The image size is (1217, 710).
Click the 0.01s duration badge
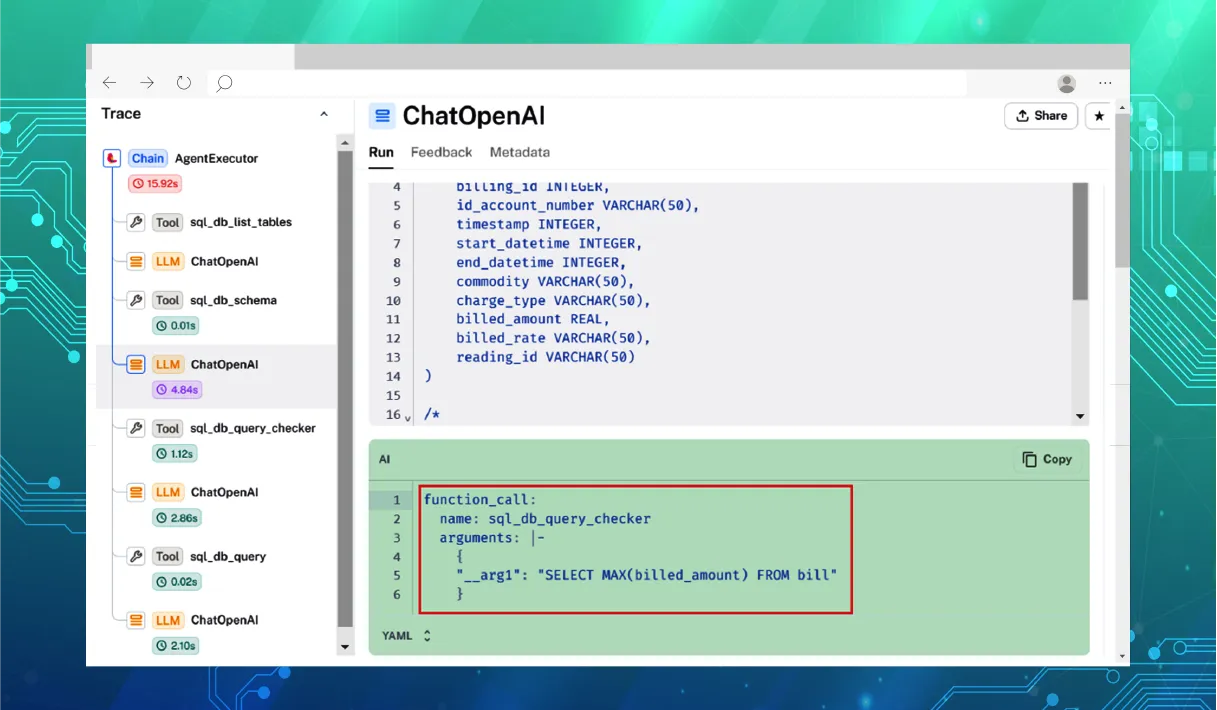click(174, 325)
